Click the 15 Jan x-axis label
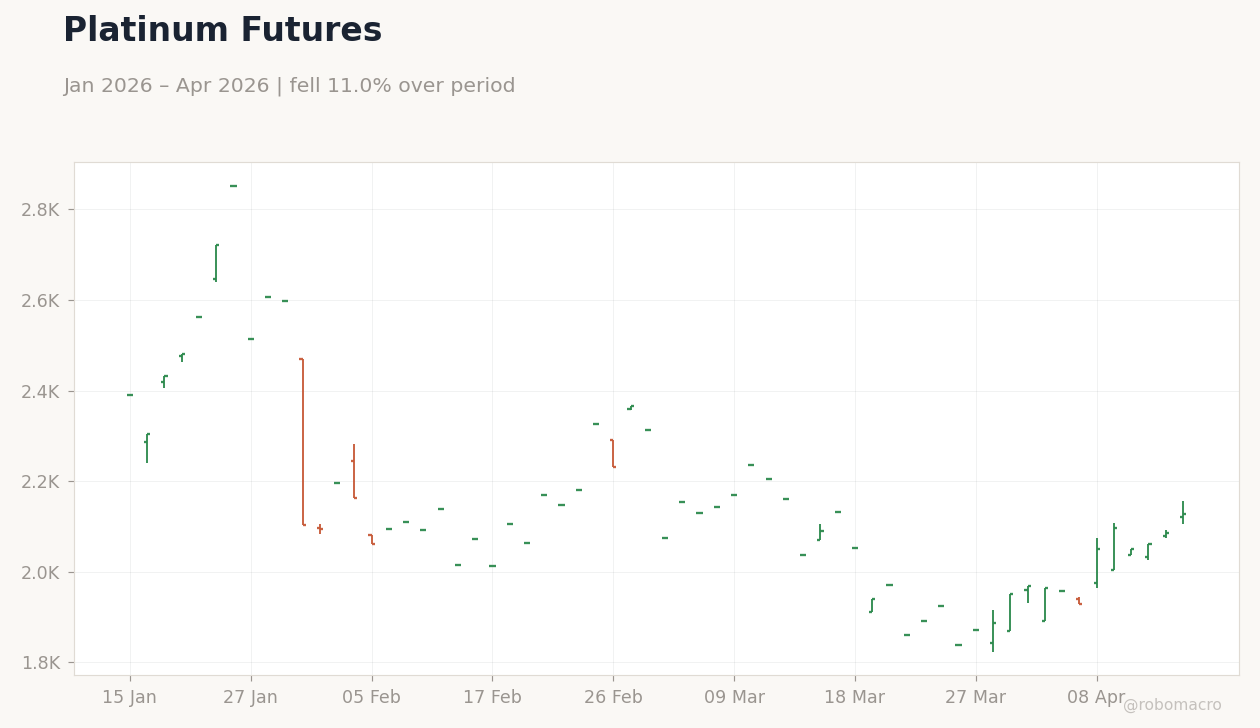1260x728 pixels. [130, 698]
